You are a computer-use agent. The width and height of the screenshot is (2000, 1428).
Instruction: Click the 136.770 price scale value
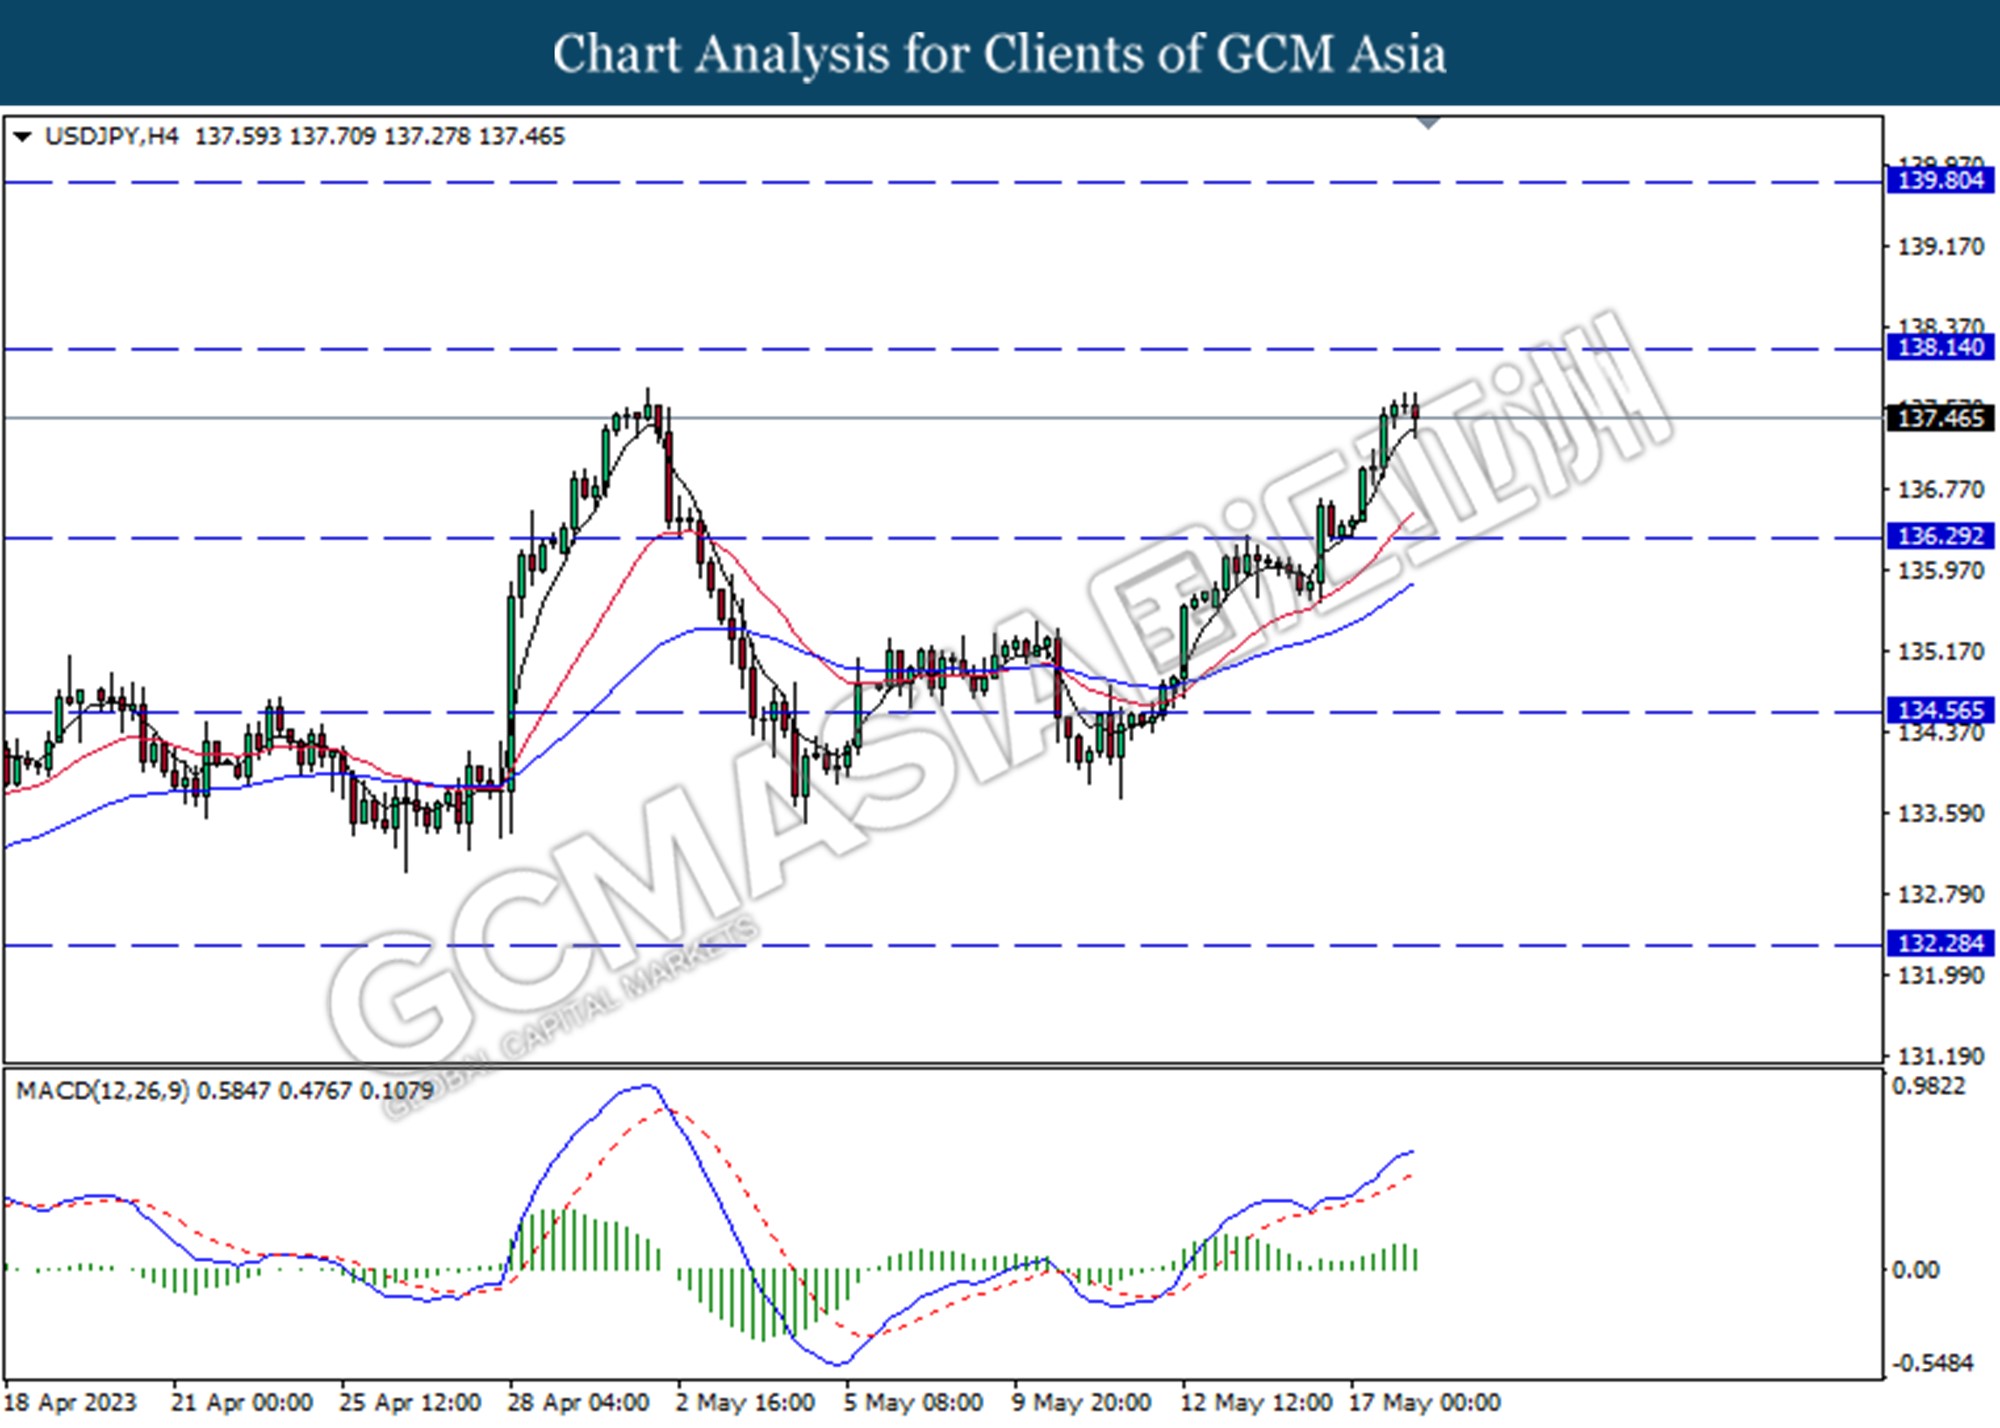pos(1941,490)
